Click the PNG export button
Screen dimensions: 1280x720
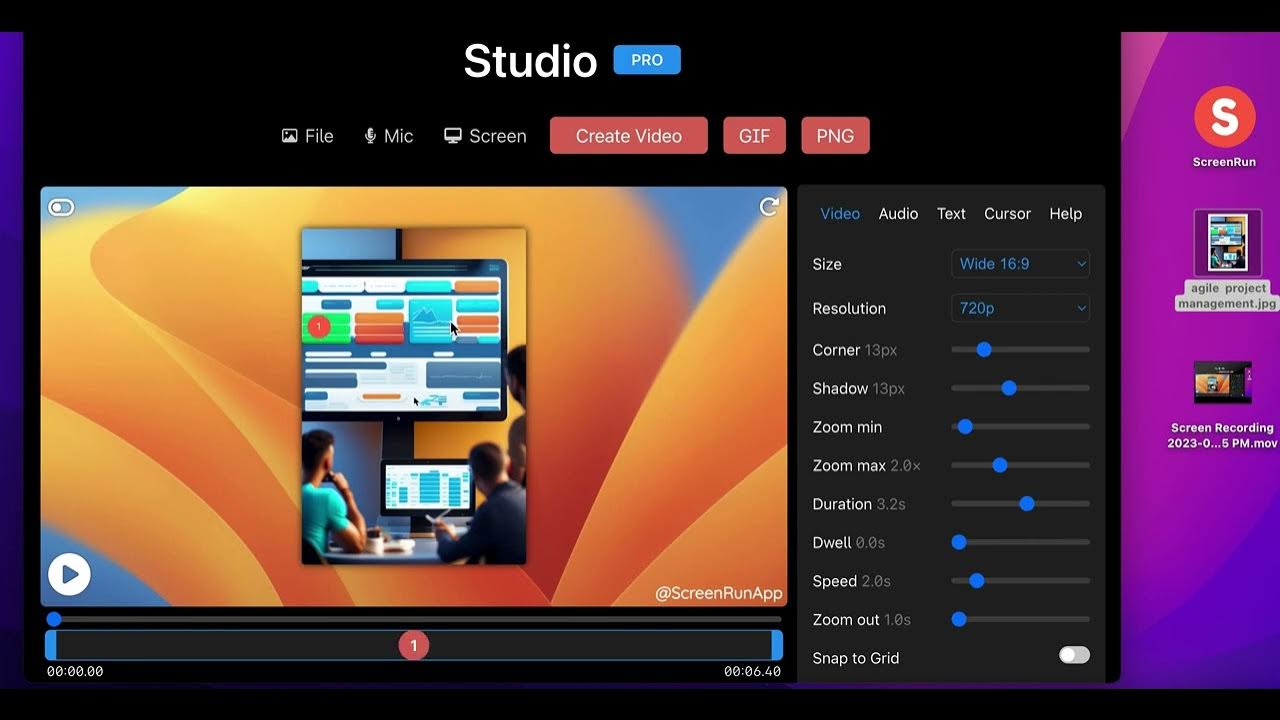pyautogui.click(x=835, y=136)
